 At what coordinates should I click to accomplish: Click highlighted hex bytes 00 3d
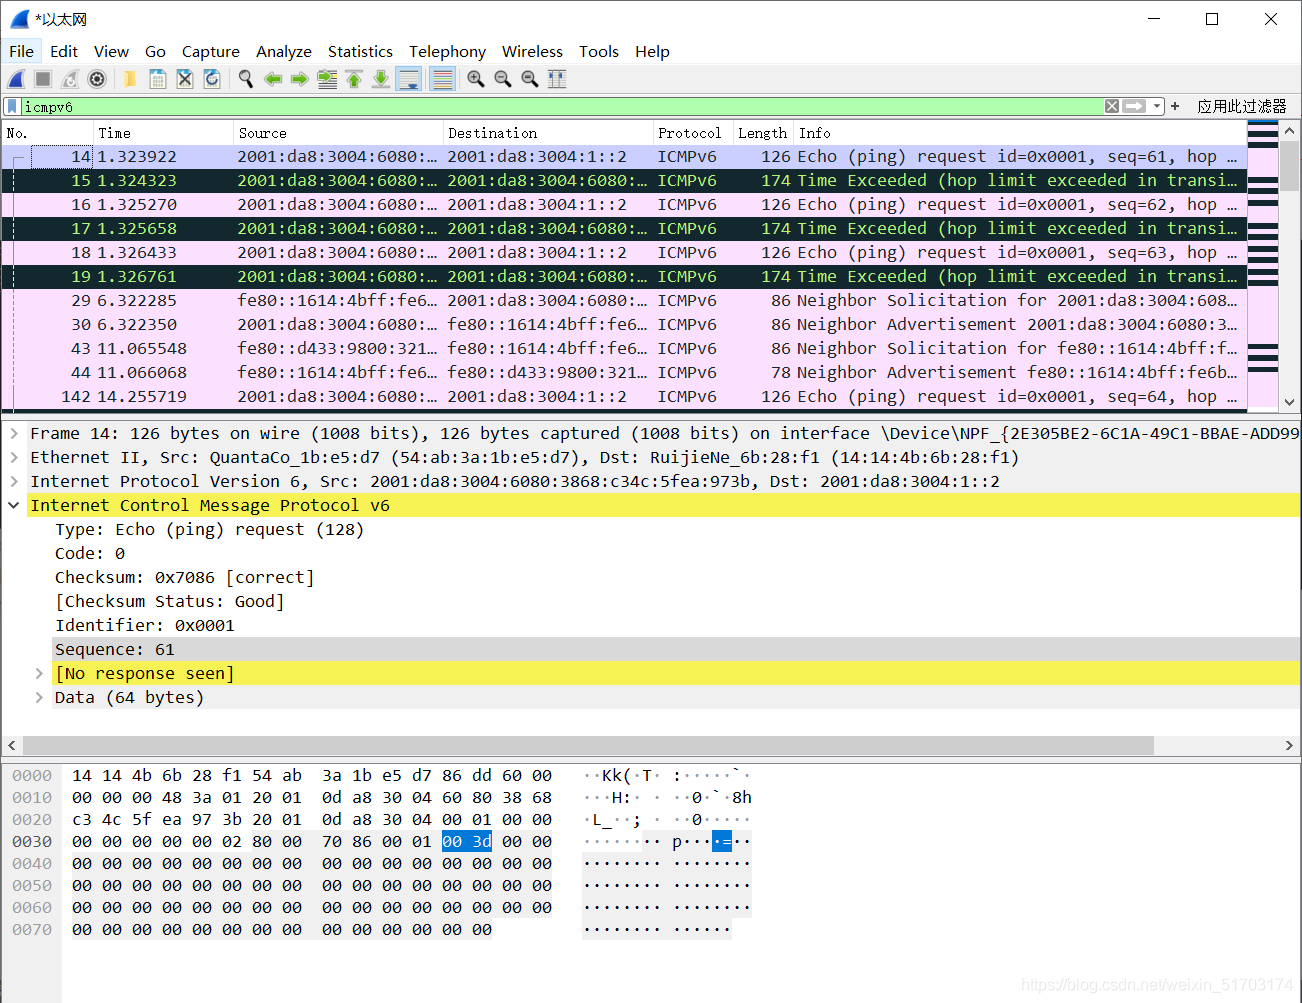coord(467,841)
